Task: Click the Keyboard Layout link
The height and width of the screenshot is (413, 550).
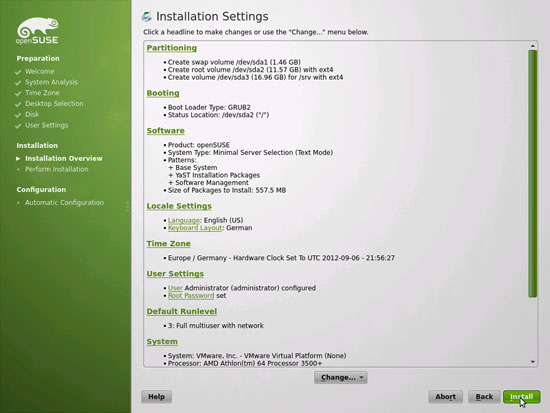Action: pos(195,228)
